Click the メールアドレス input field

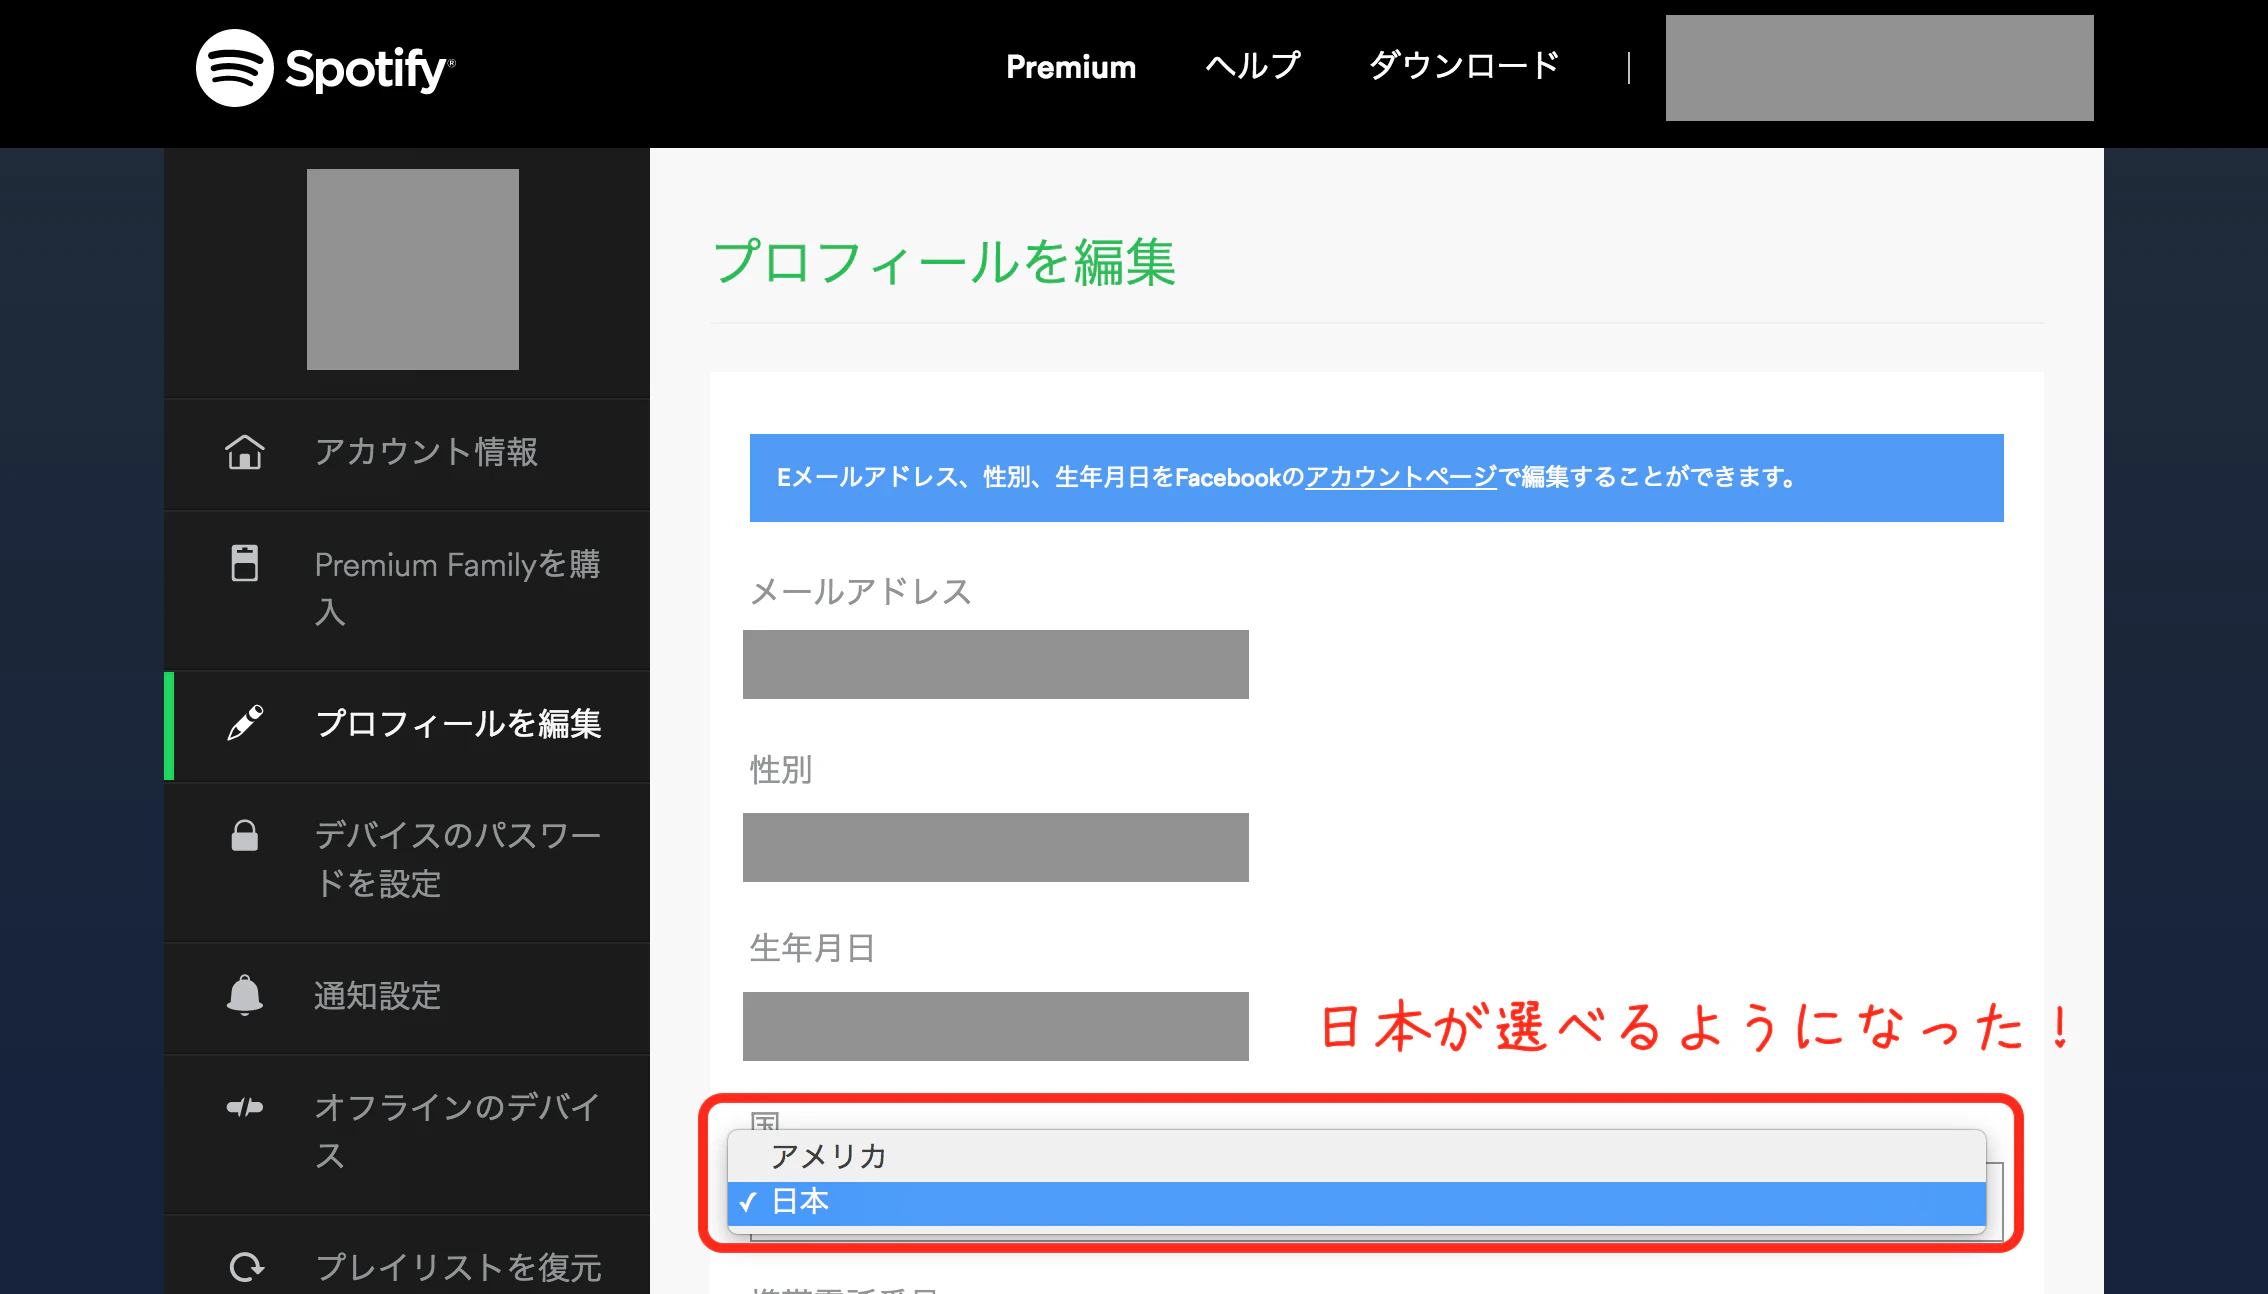(995, 664)
